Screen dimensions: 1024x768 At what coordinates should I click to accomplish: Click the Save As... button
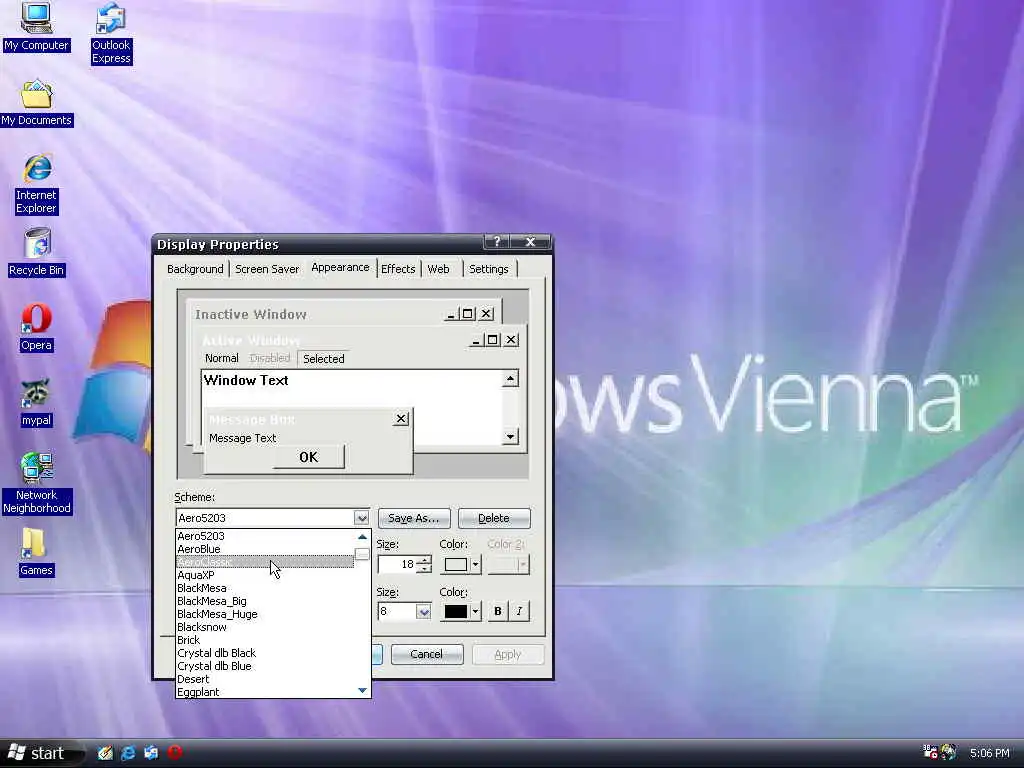[x=414, y=518]
